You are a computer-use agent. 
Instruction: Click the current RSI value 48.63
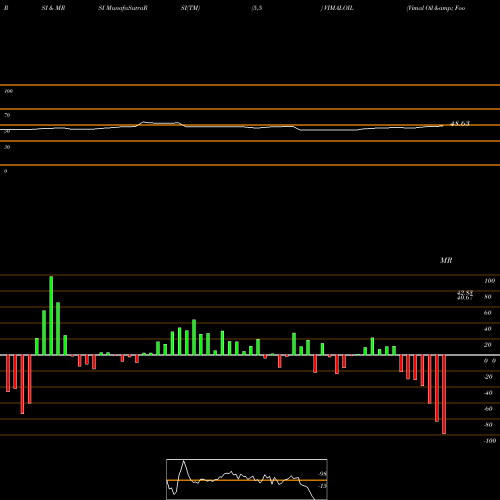click(x=460, y=123)
